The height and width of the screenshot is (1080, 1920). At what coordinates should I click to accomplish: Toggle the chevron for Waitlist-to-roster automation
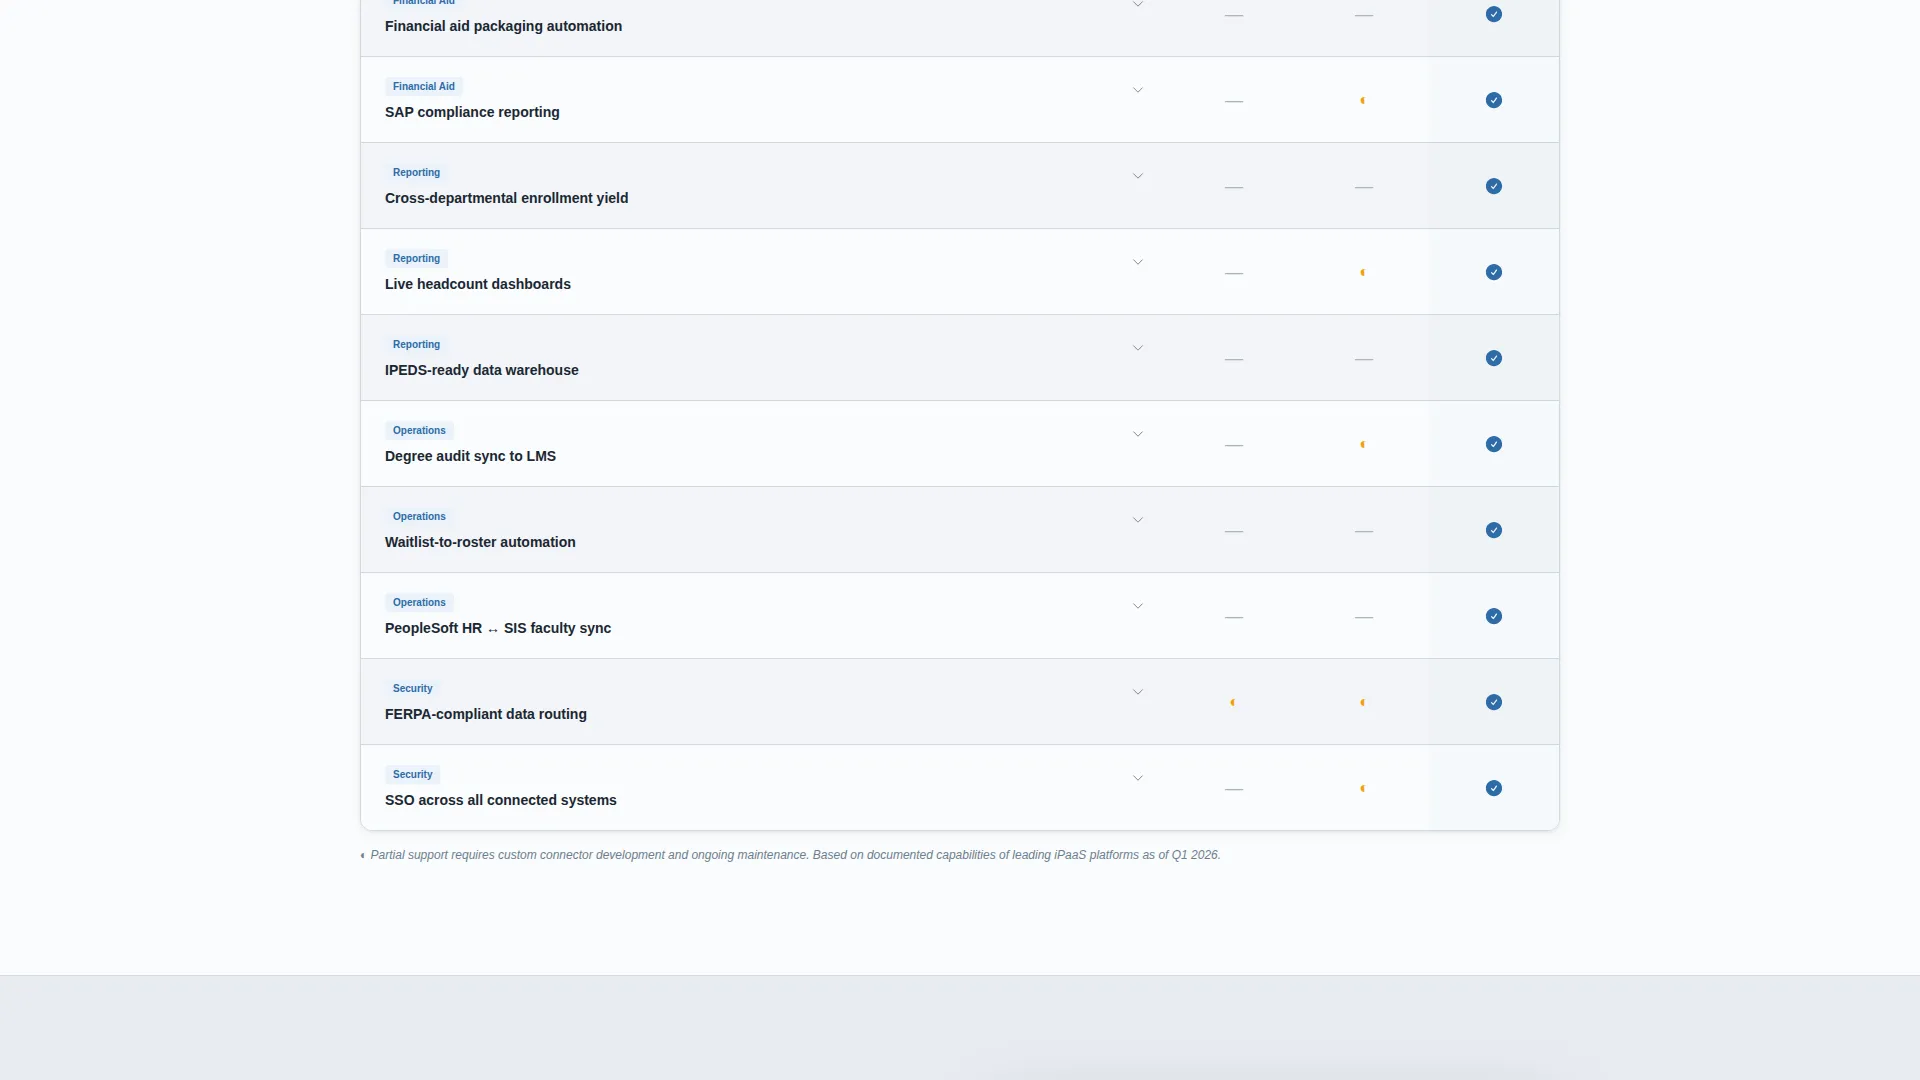click(x=1138, y=521)
